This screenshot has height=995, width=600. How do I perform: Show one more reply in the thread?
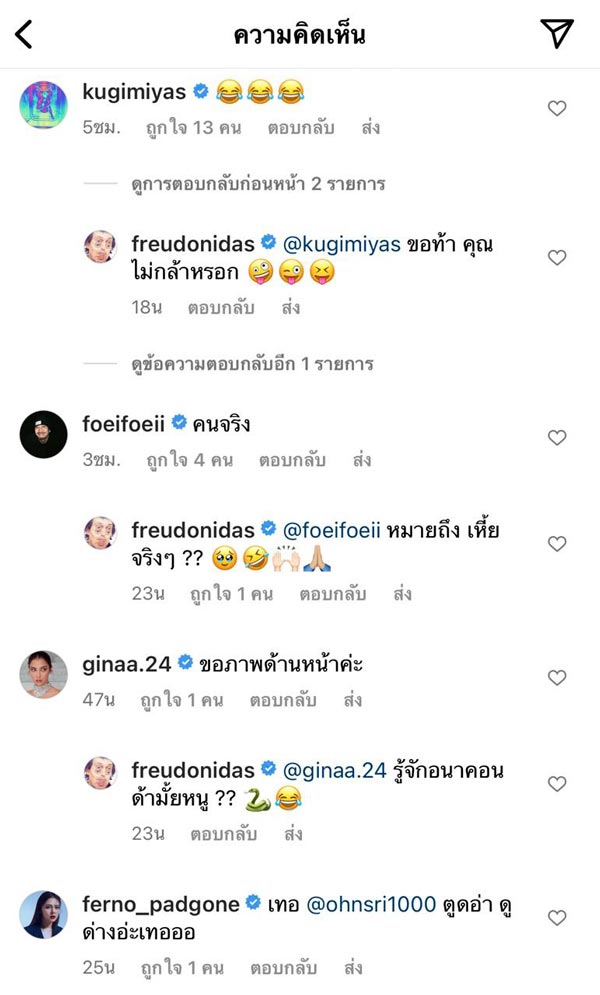tap(240, 365)
